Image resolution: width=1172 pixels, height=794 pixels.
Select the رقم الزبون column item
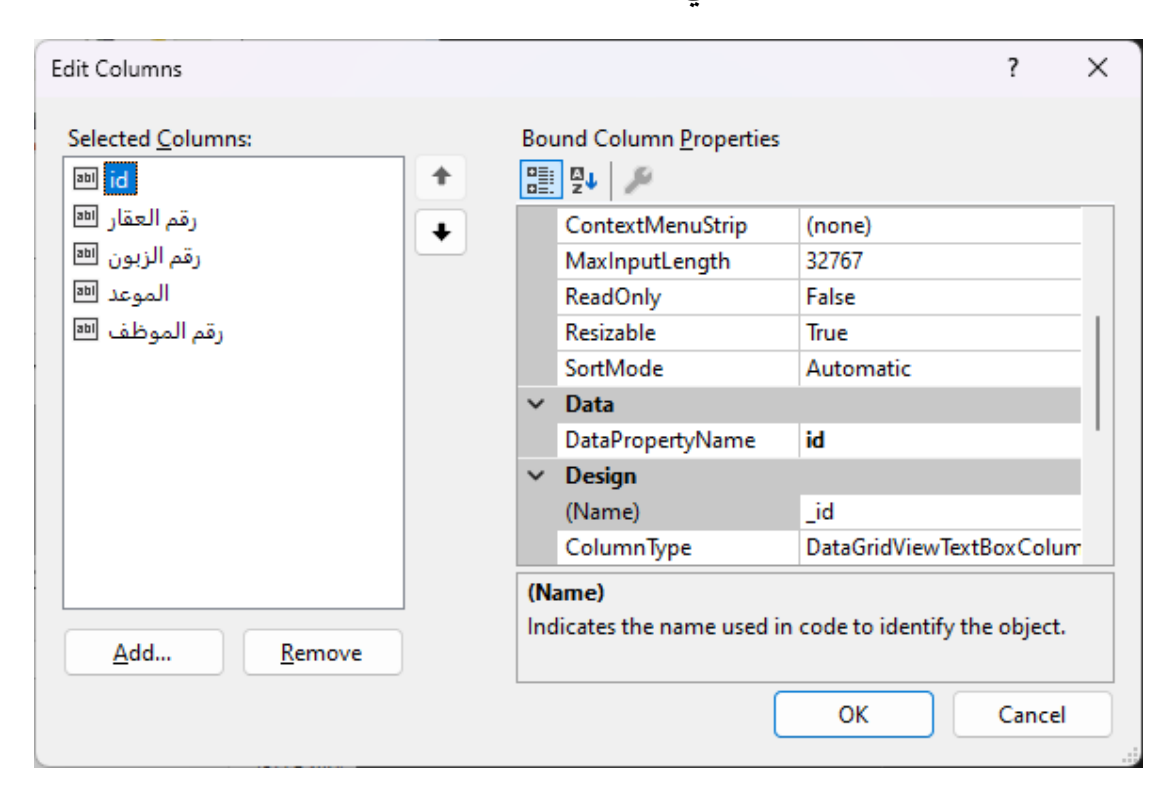[x=154, y=256]
